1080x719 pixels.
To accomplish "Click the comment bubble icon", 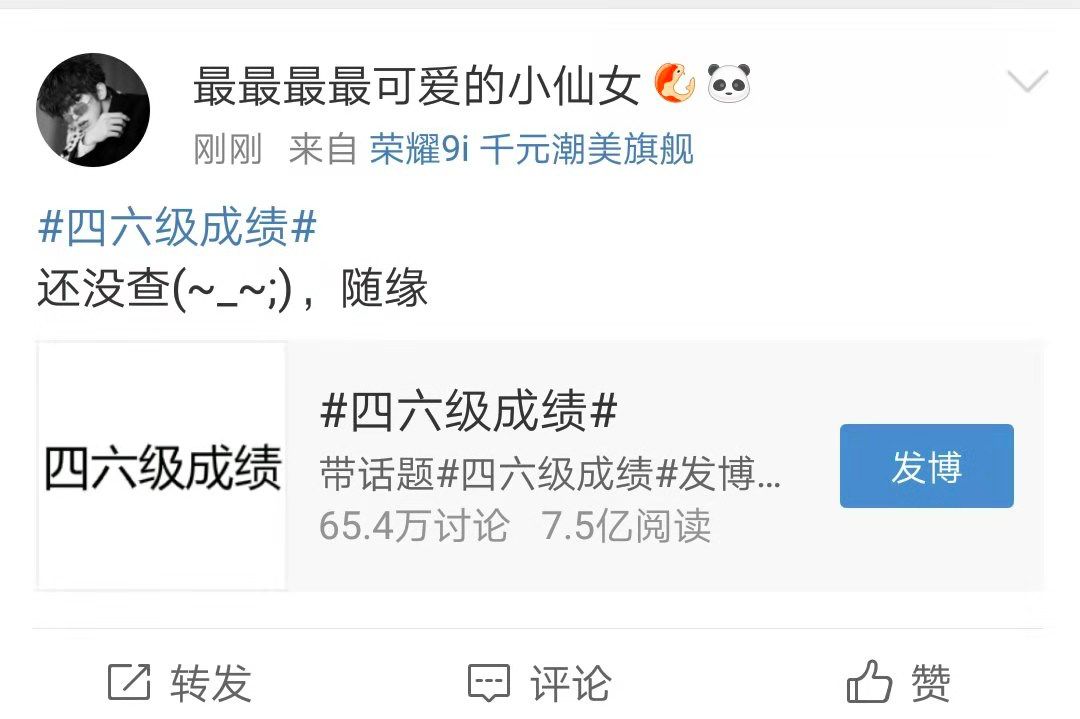I will (x=489, y=682).
